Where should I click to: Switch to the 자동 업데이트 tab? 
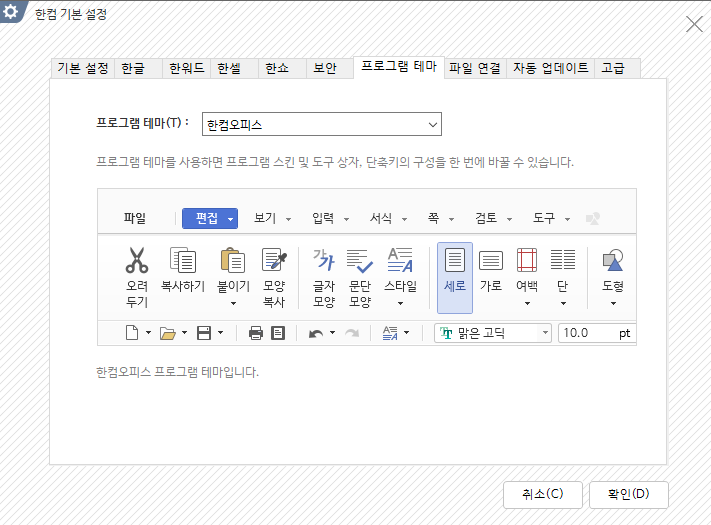550,68
